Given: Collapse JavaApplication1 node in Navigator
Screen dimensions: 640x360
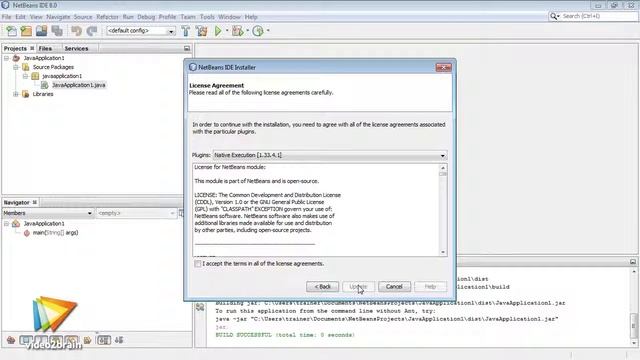Looking at the screenshot, I should 7,223.
